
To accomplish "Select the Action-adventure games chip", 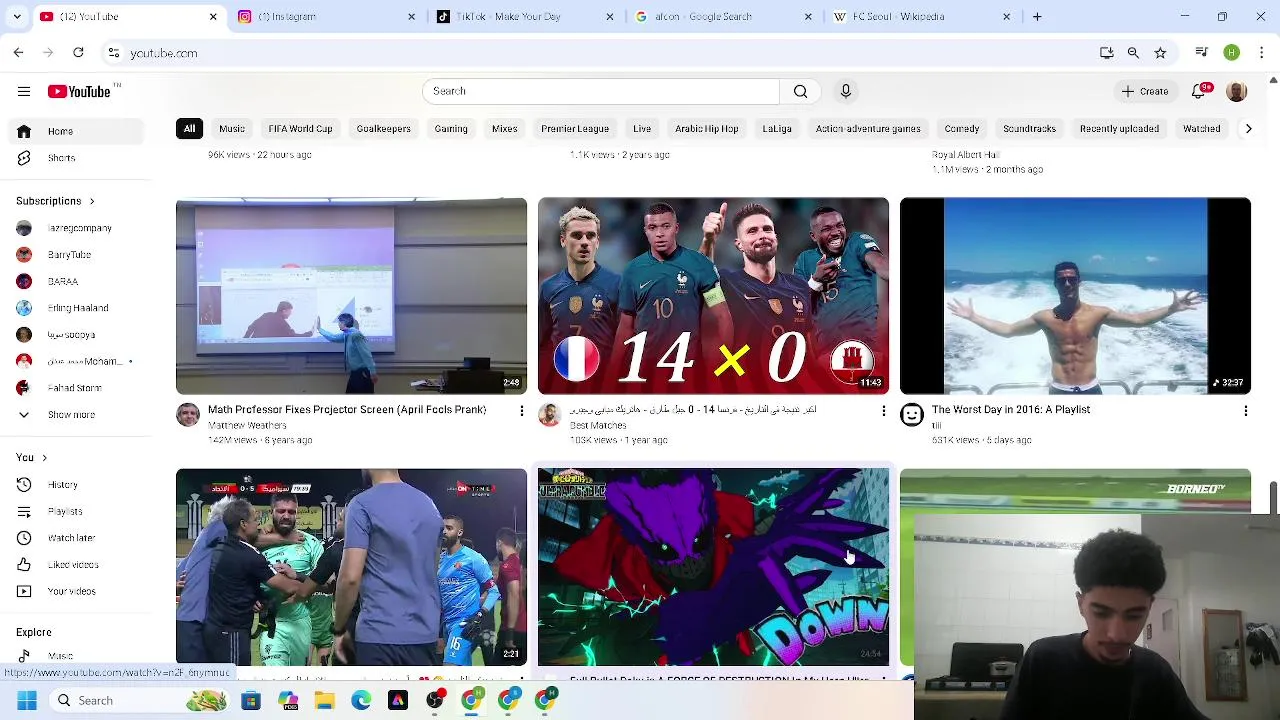I will (868, 129).
